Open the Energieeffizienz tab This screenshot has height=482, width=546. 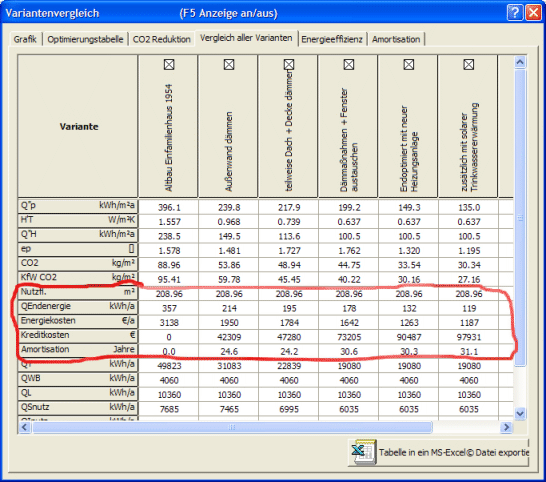tap(332, 39)
